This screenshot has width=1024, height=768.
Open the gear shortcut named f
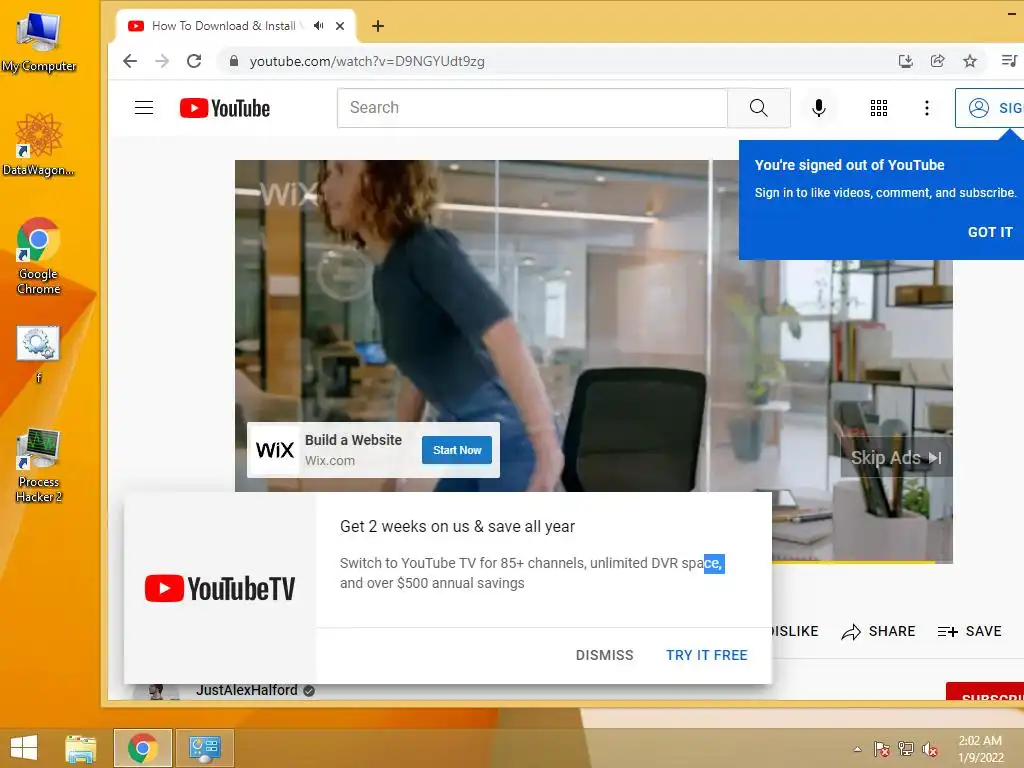click(x=39, y=353)
